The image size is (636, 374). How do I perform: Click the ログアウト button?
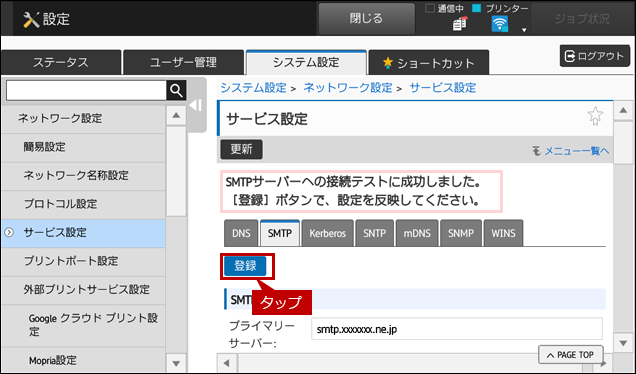[x=595, y=56]
